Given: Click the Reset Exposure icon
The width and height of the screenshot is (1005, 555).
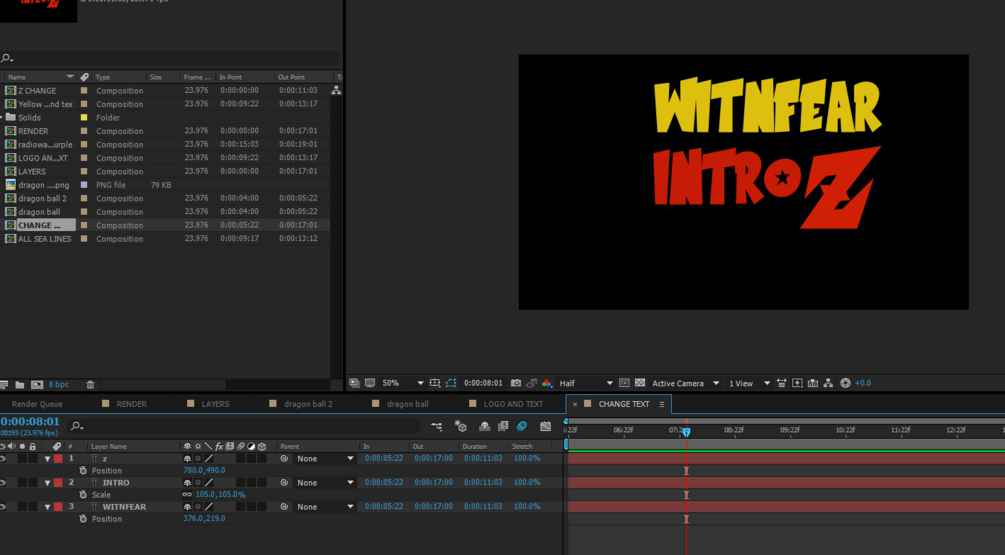Looking at the screenshot, I should pyautogui.click(x=845, y=383).
